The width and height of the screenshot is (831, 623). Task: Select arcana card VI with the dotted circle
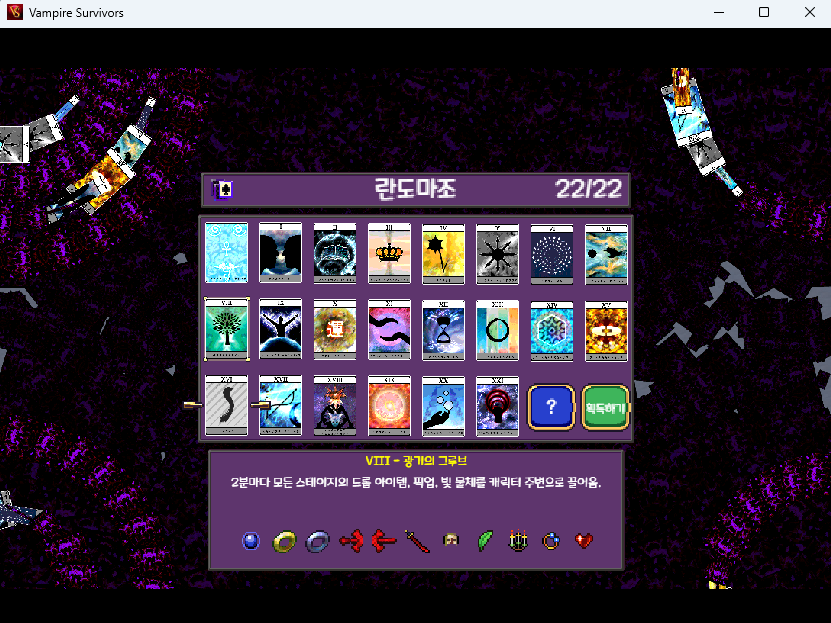point(552,254)
